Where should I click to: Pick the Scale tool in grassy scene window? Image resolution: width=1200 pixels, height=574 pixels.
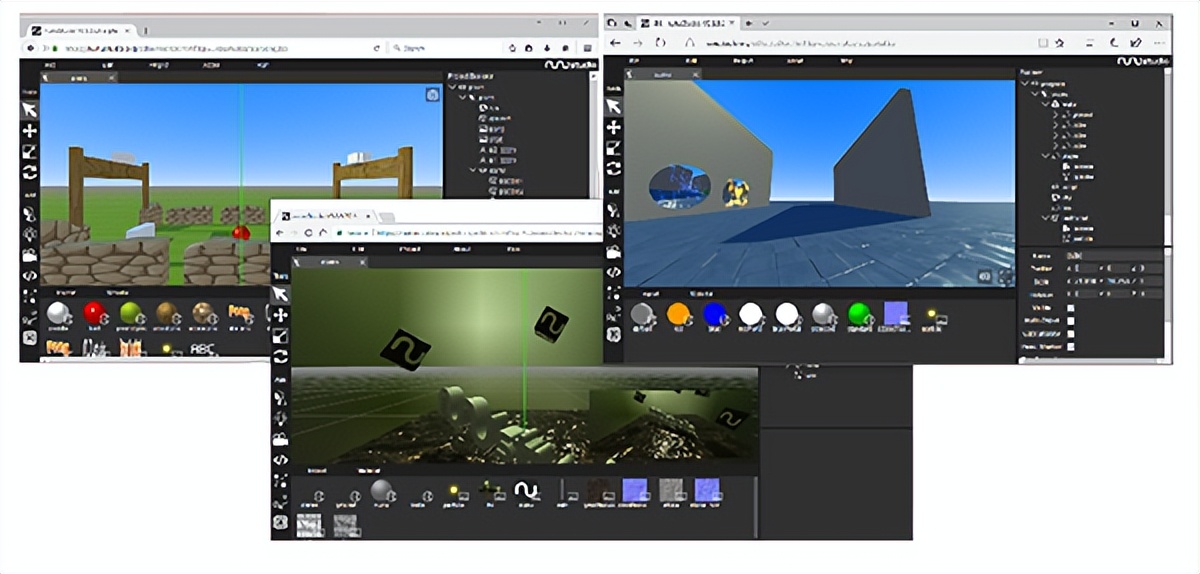[29, 152]
